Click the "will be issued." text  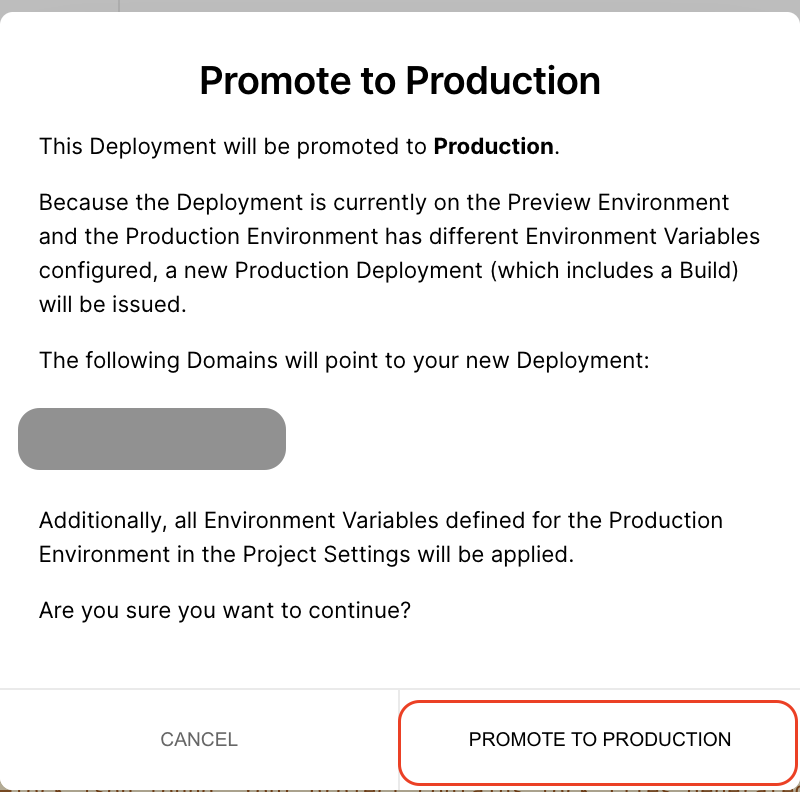pos(113,305)
